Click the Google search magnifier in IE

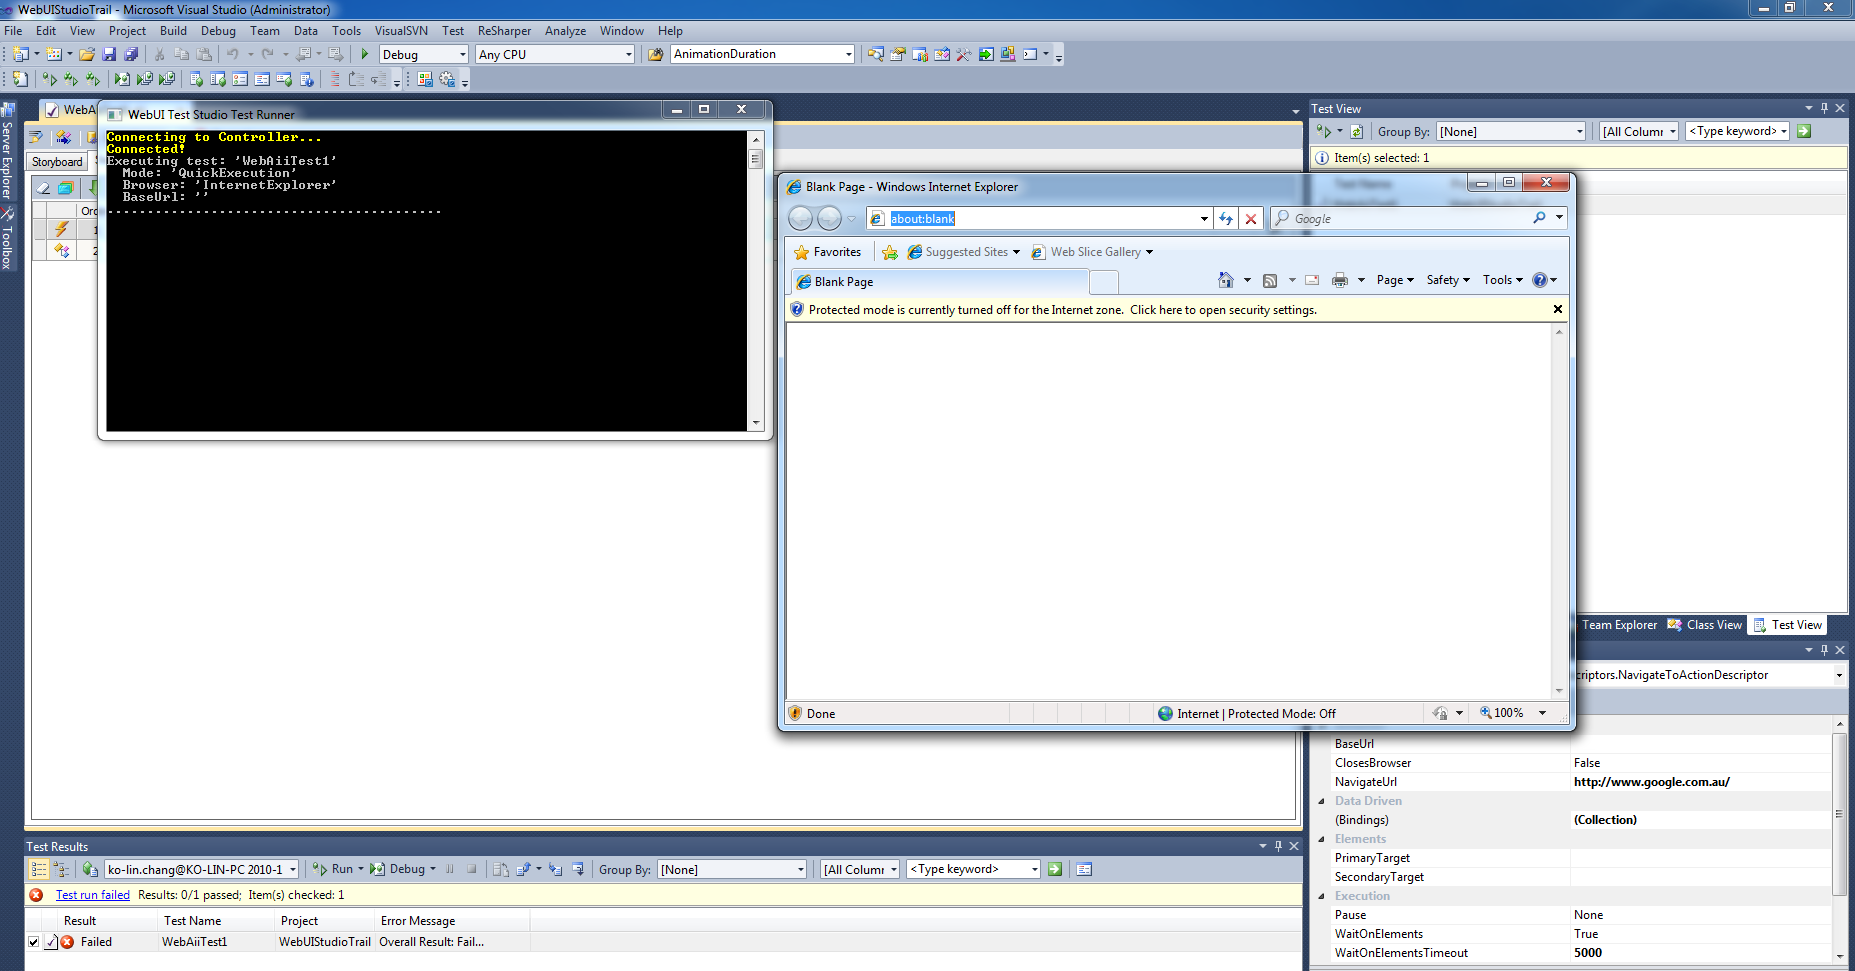click(1539, 218)
